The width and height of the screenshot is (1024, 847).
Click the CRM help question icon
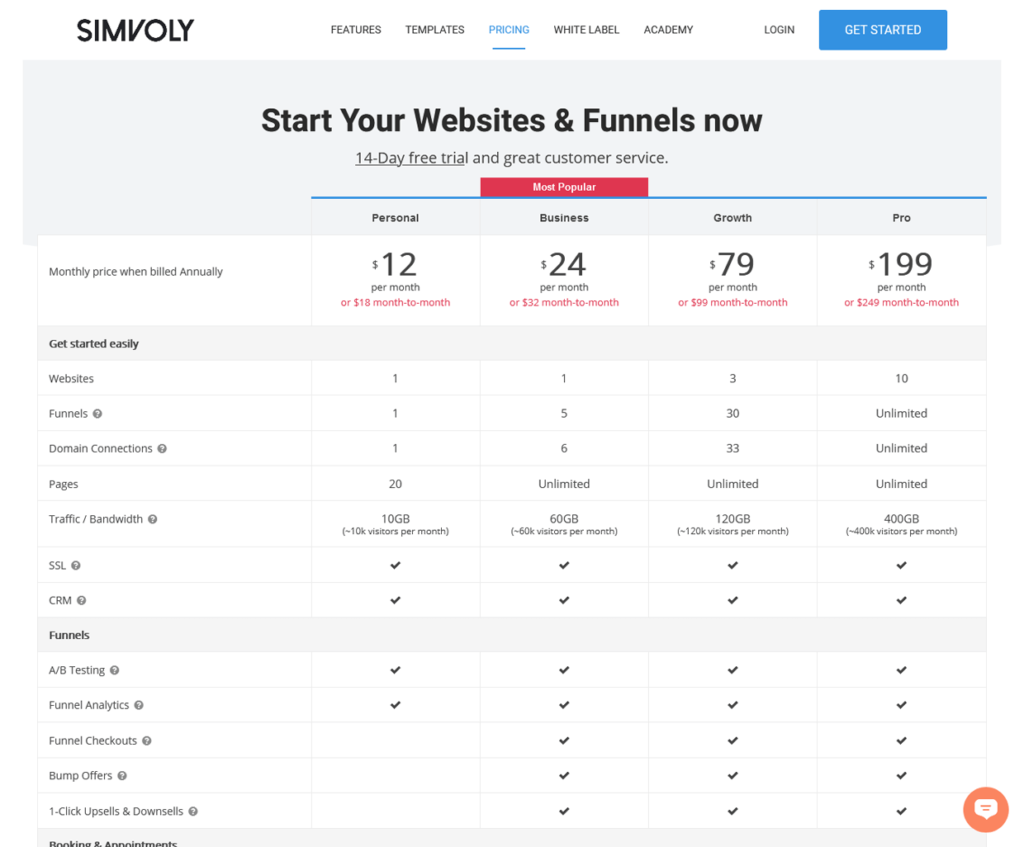tap(81, 601)
